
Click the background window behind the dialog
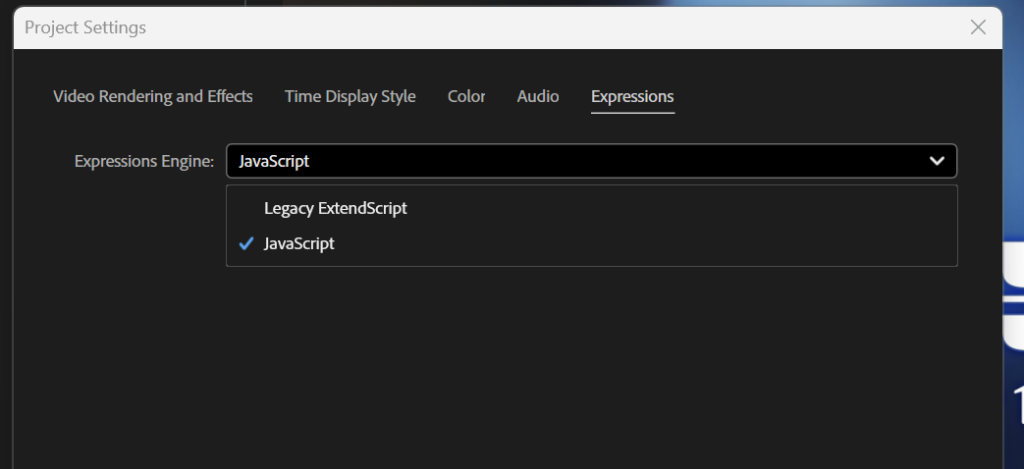pyautogui.click(x=1013, y=300)
